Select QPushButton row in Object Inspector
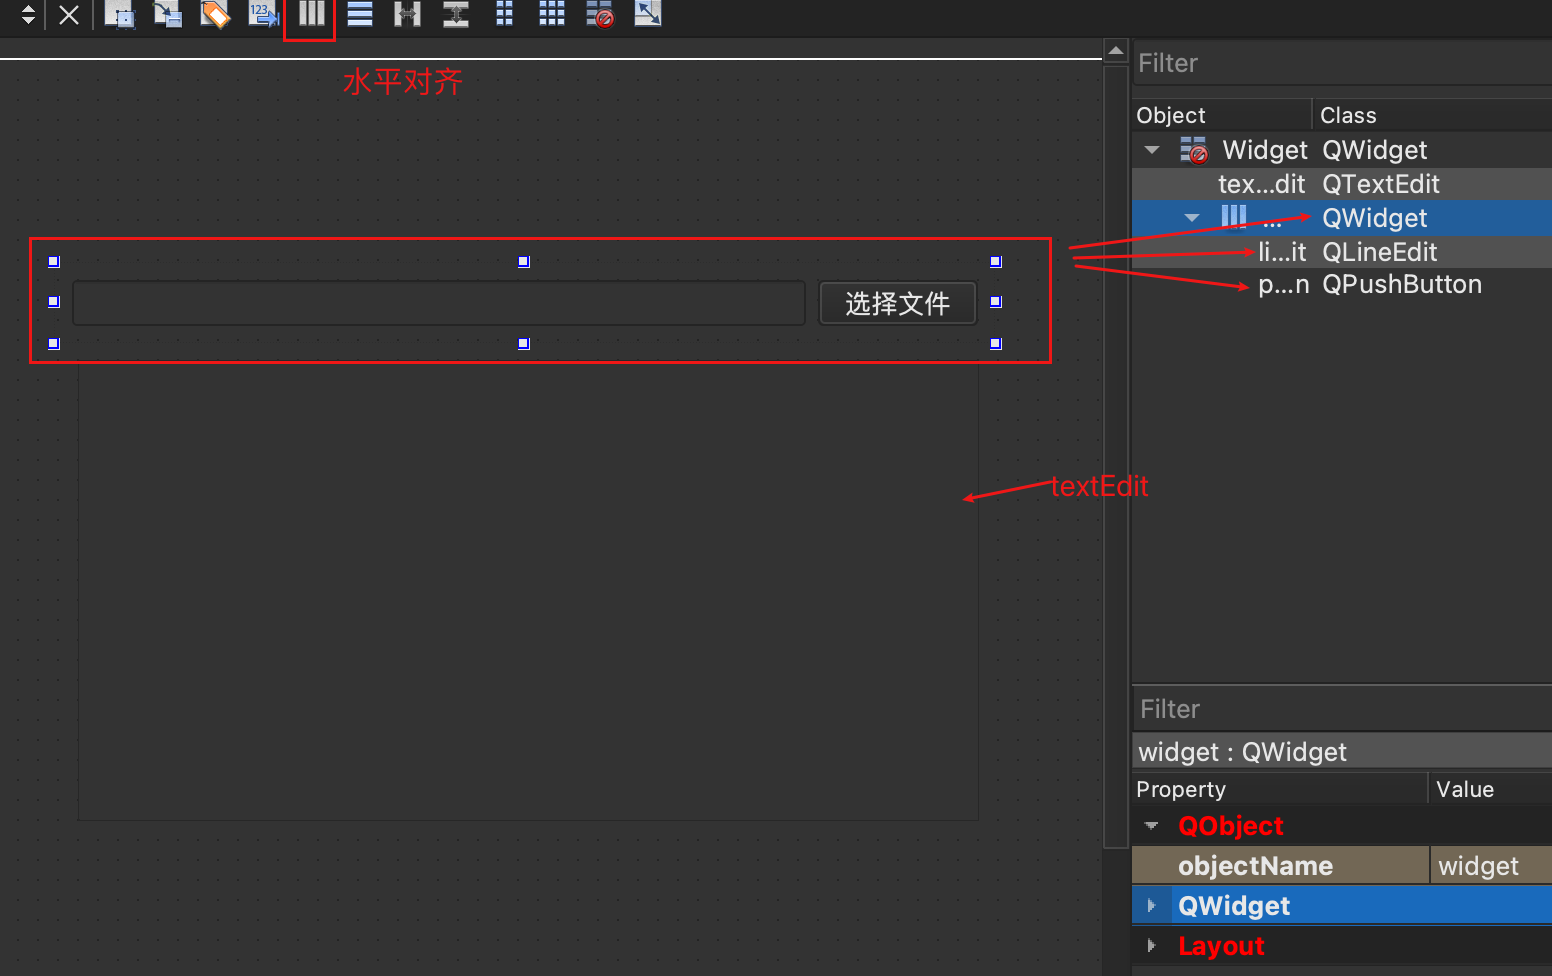1552x976 pixels. point(1342,285)
